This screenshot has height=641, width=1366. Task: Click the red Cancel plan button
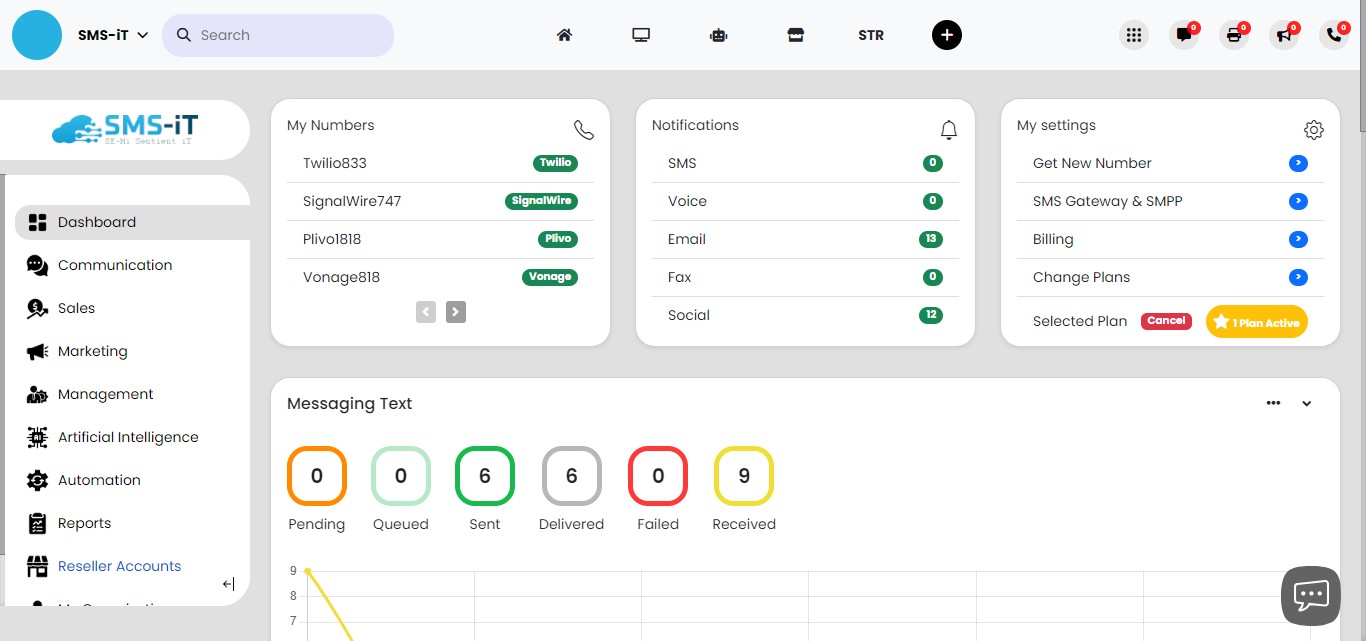coord(1166,321)
